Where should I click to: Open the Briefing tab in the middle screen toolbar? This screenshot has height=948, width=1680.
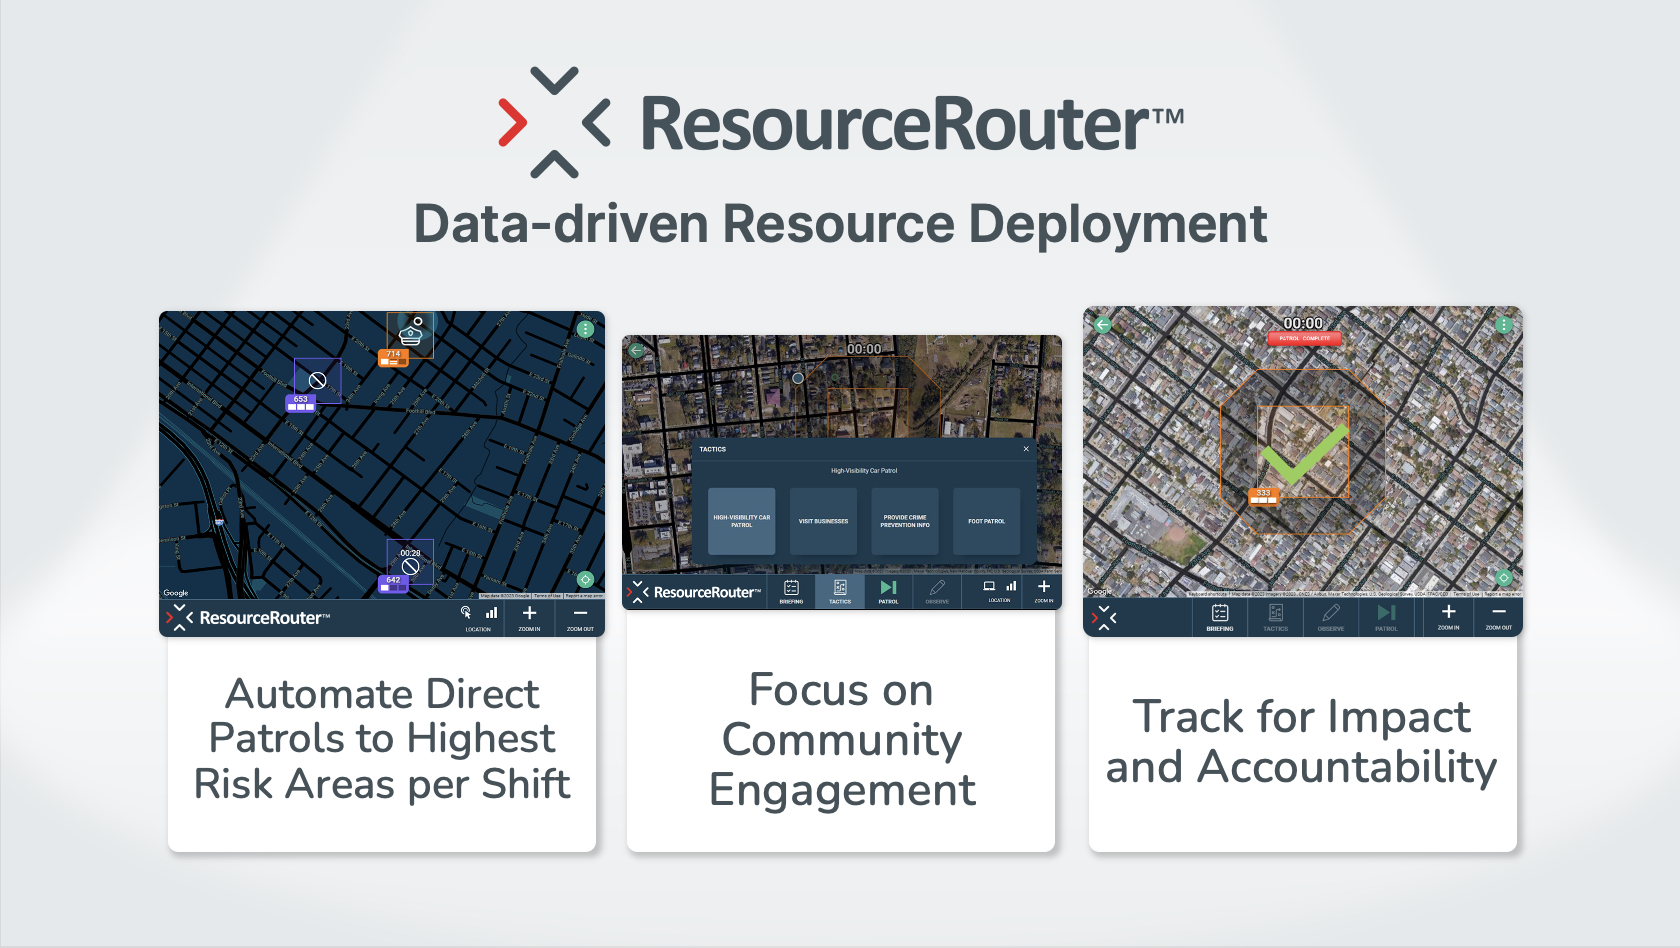click(791, 591)
